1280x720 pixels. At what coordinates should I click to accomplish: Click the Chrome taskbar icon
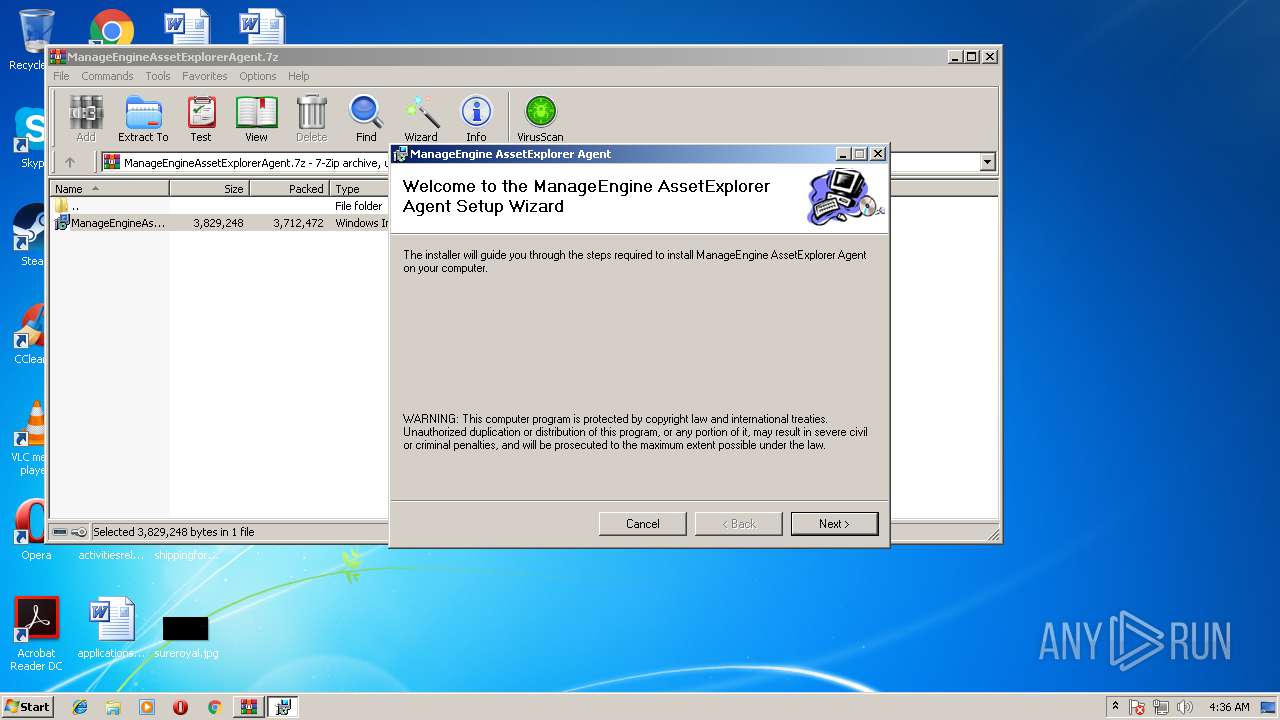pyautogui.click(x=214, y=707)
